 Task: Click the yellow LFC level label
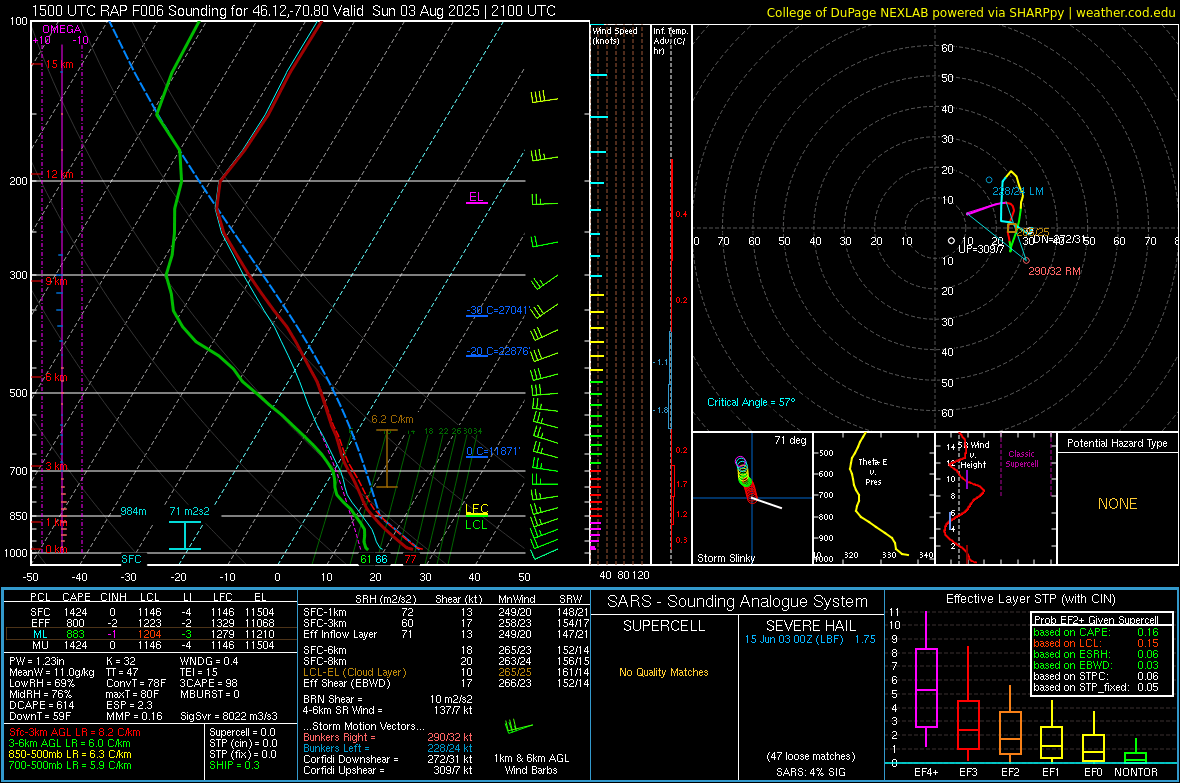(476, 509)
